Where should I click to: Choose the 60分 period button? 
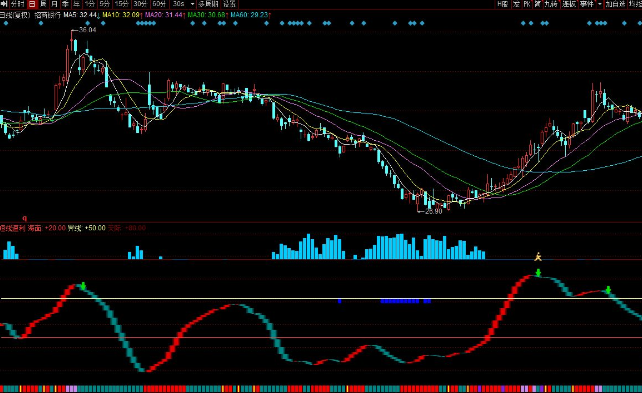pyautogui.click(x=159, y=4)
